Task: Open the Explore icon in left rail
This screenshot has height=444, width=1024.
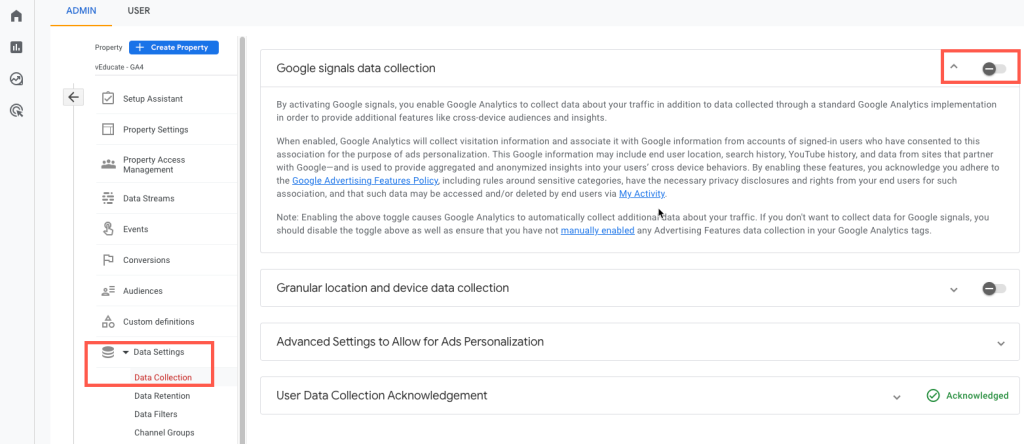Action: tap(16, 79)
